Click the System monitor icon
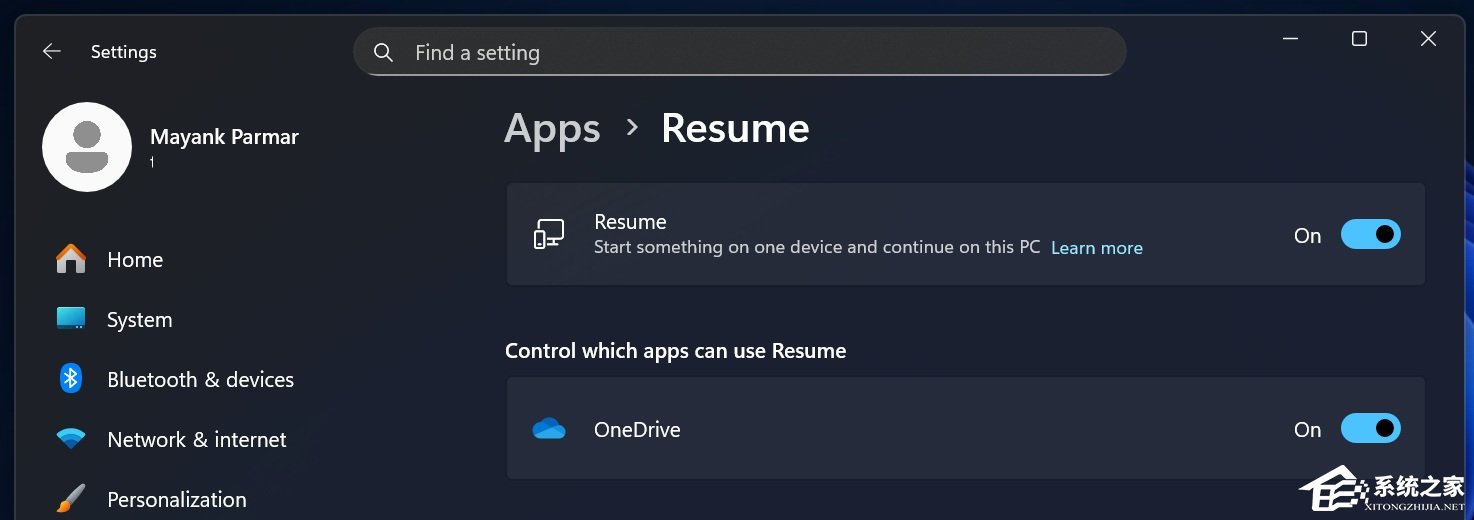1474x520 pixels. [71, 319]
